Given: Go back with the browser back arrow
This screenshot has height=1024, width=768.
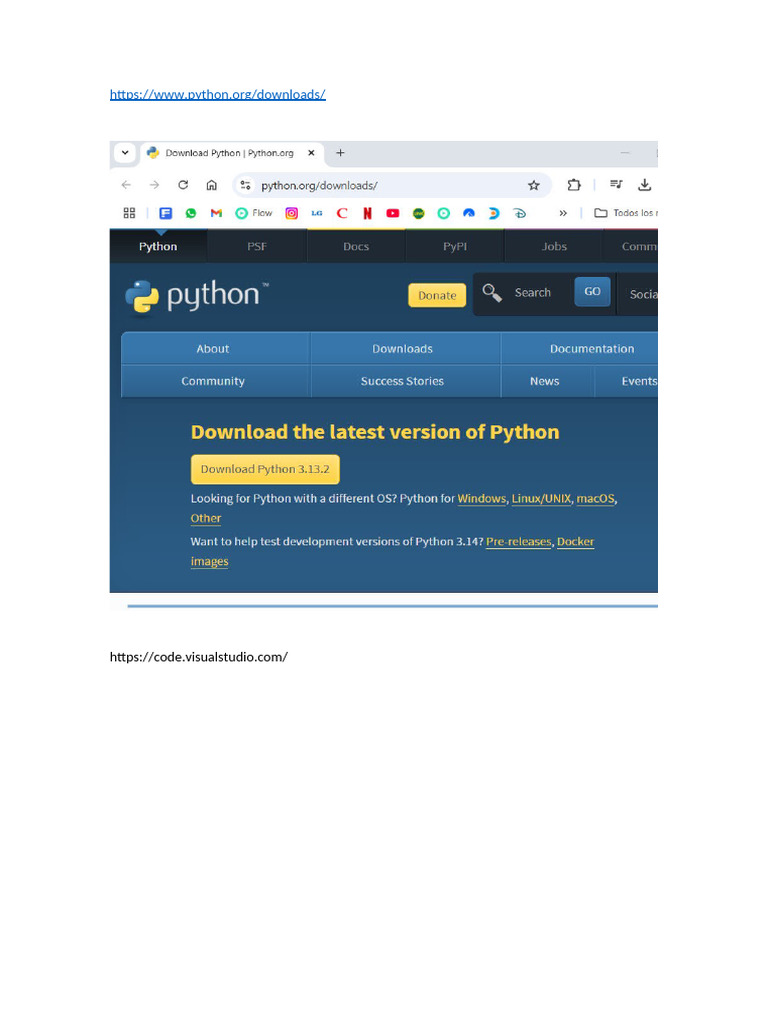Looking at the screenshot, I should pyautogui.click(x=126, y=185).
